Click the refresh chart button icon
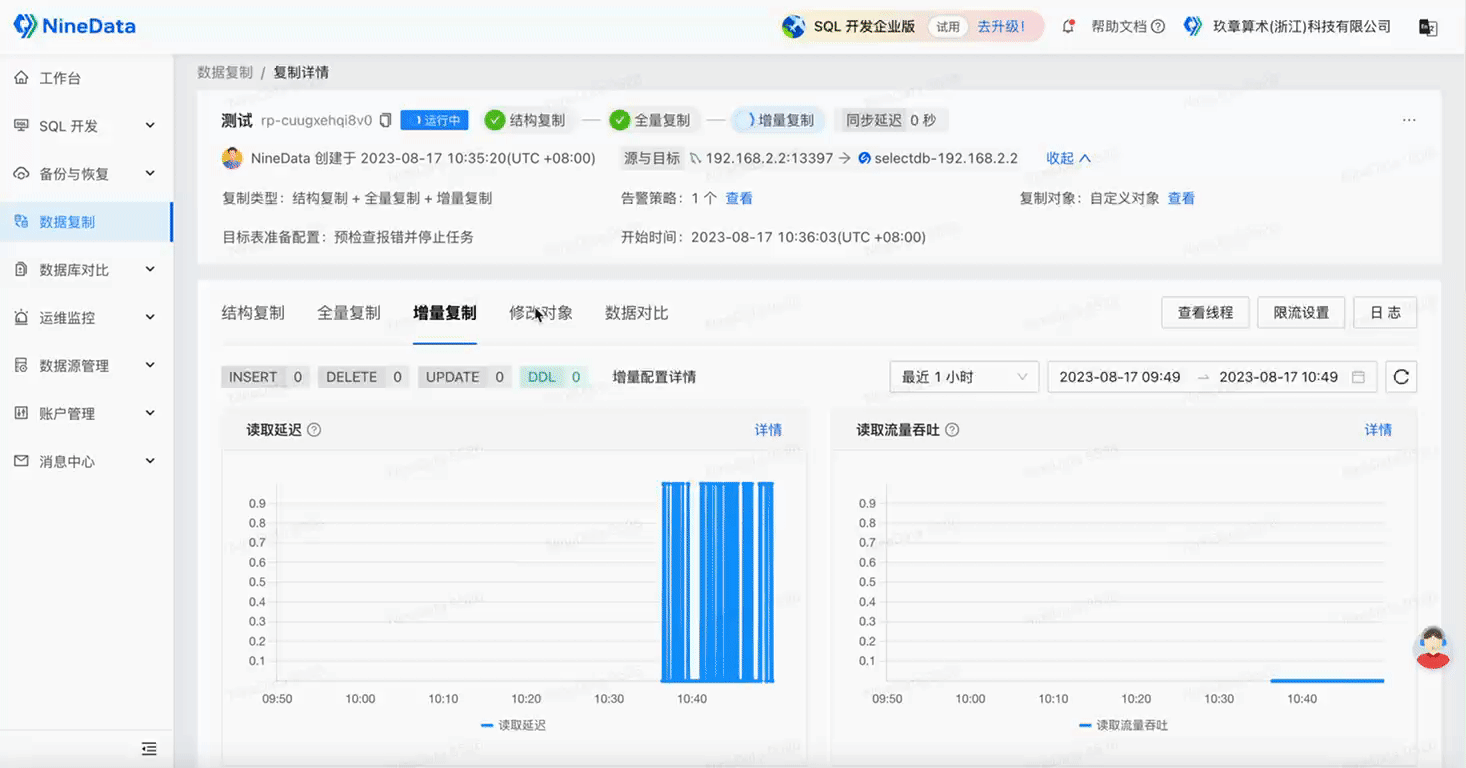The height and width of the screenshot is (768, 1466). [x=1401, y=377]
